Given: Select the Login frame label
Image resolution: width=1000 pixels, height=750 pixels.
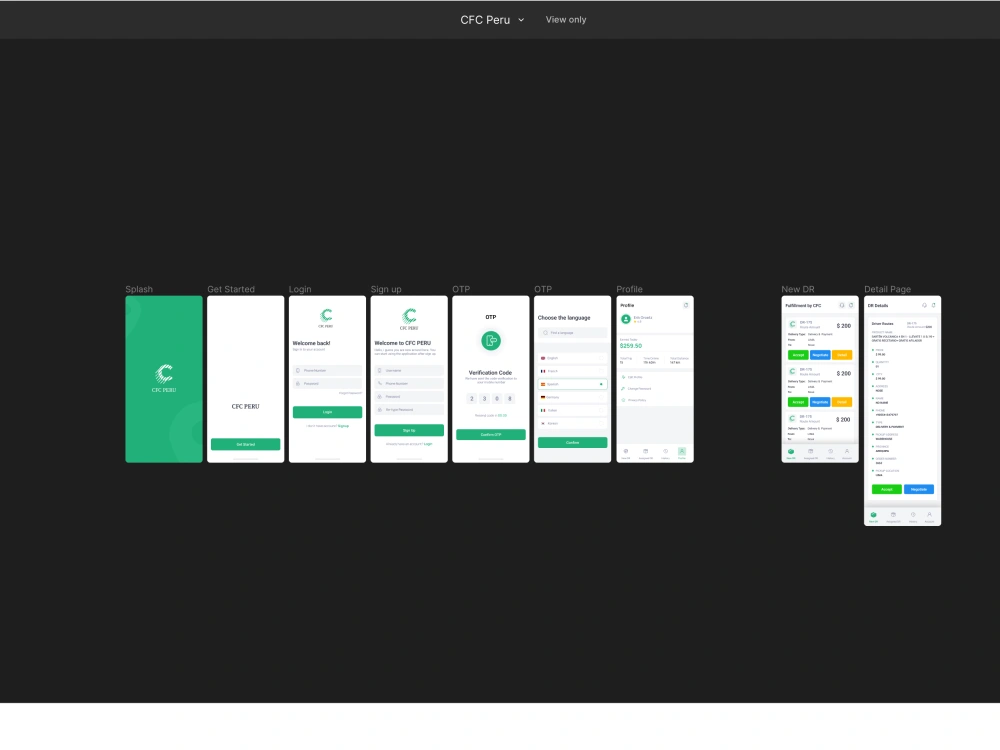Looking at the screenshot, I should pos(300,289).
